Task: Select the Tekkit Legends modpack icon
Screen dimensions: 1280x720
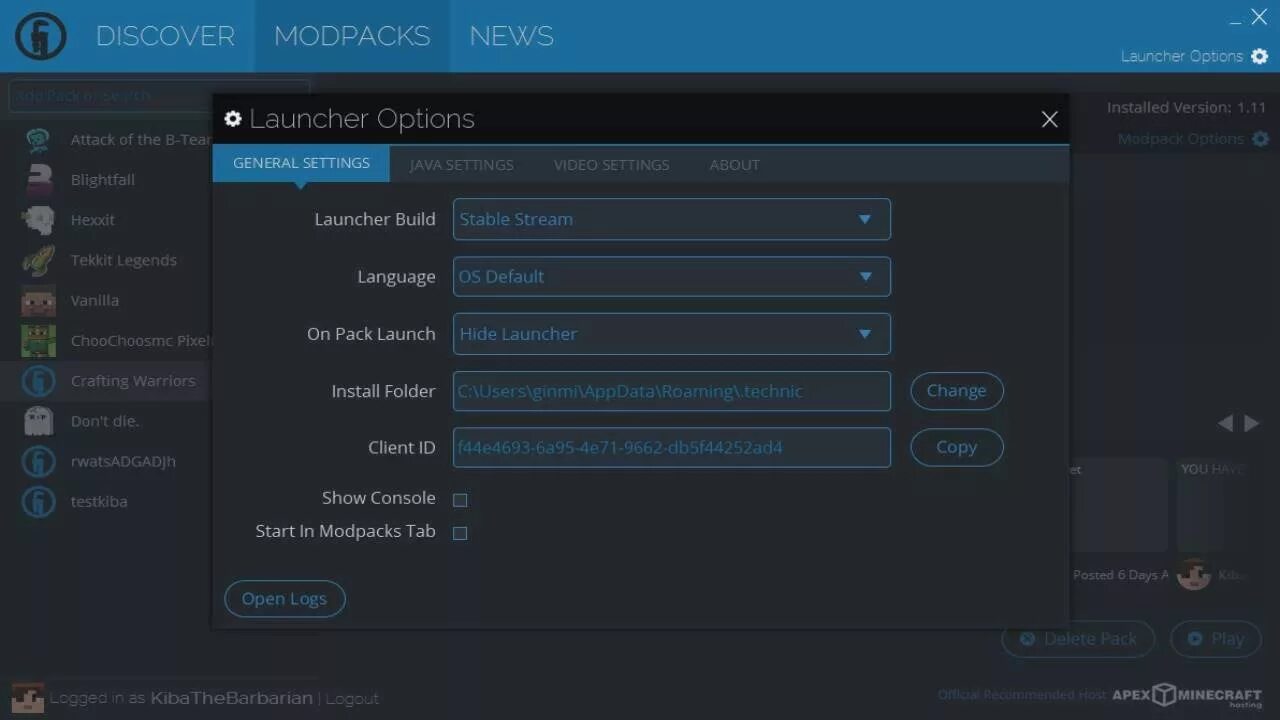Action: (x=38, y=260)
